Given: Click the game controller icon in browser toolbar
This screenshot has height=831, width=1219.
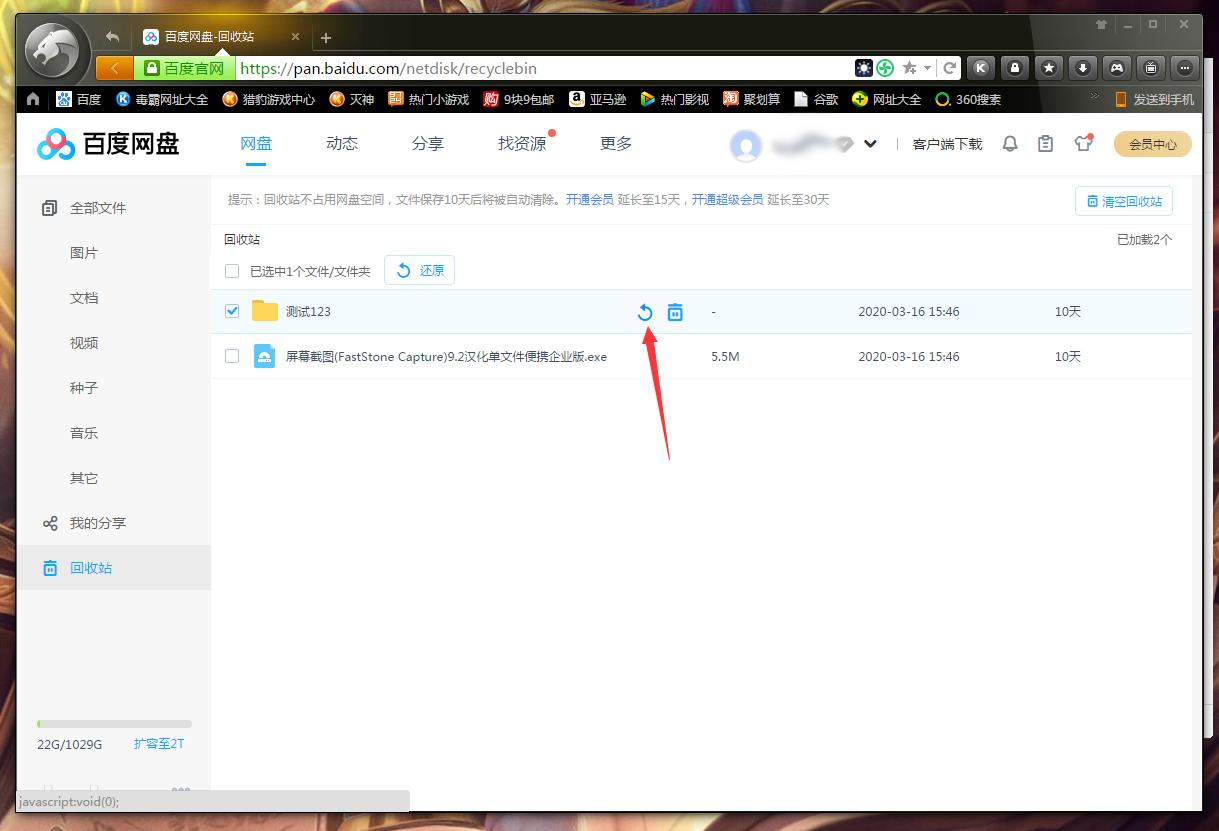Looking at the screenshot, I should click(x=1115, y=67).
